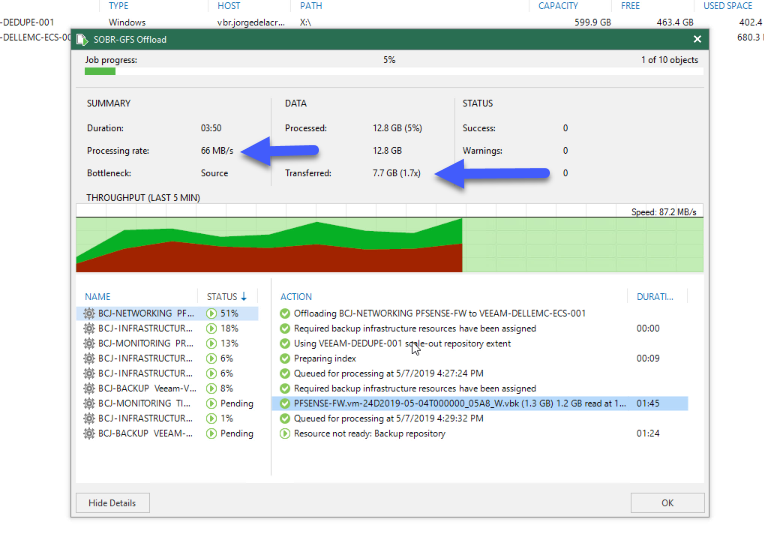This screenshot has height=539, width=764.
Task: Select the BCJ-MONITORING PR... job row
Action: coord(167,344)
